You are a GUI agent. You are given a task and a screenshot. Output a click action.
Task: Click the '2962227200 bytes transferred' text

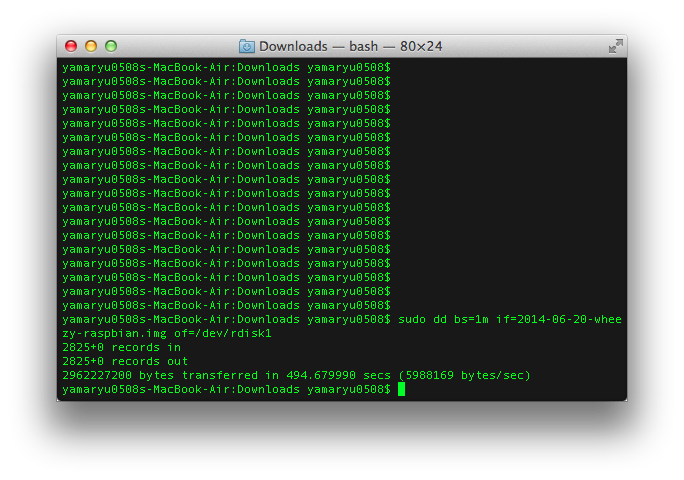point(160,375)
